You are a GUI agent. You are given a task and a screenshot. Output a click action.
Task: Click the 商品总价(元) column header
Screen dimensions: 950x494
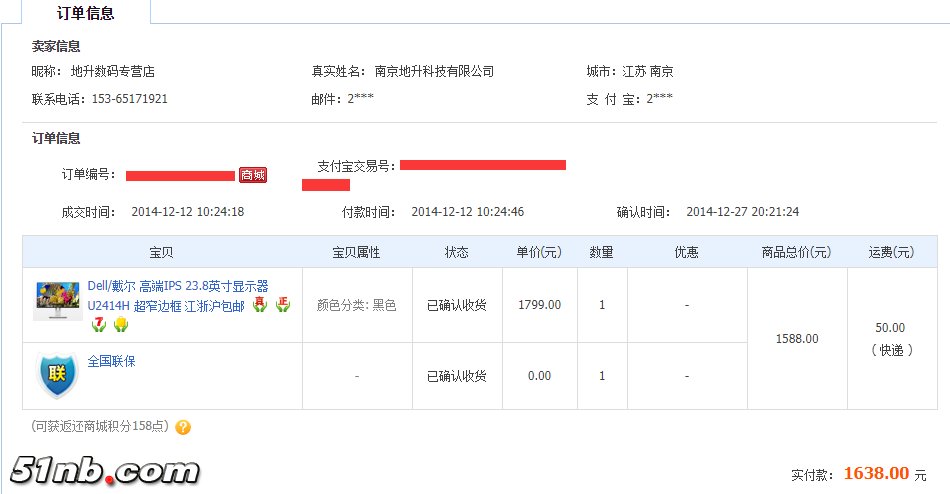point(796,252)
